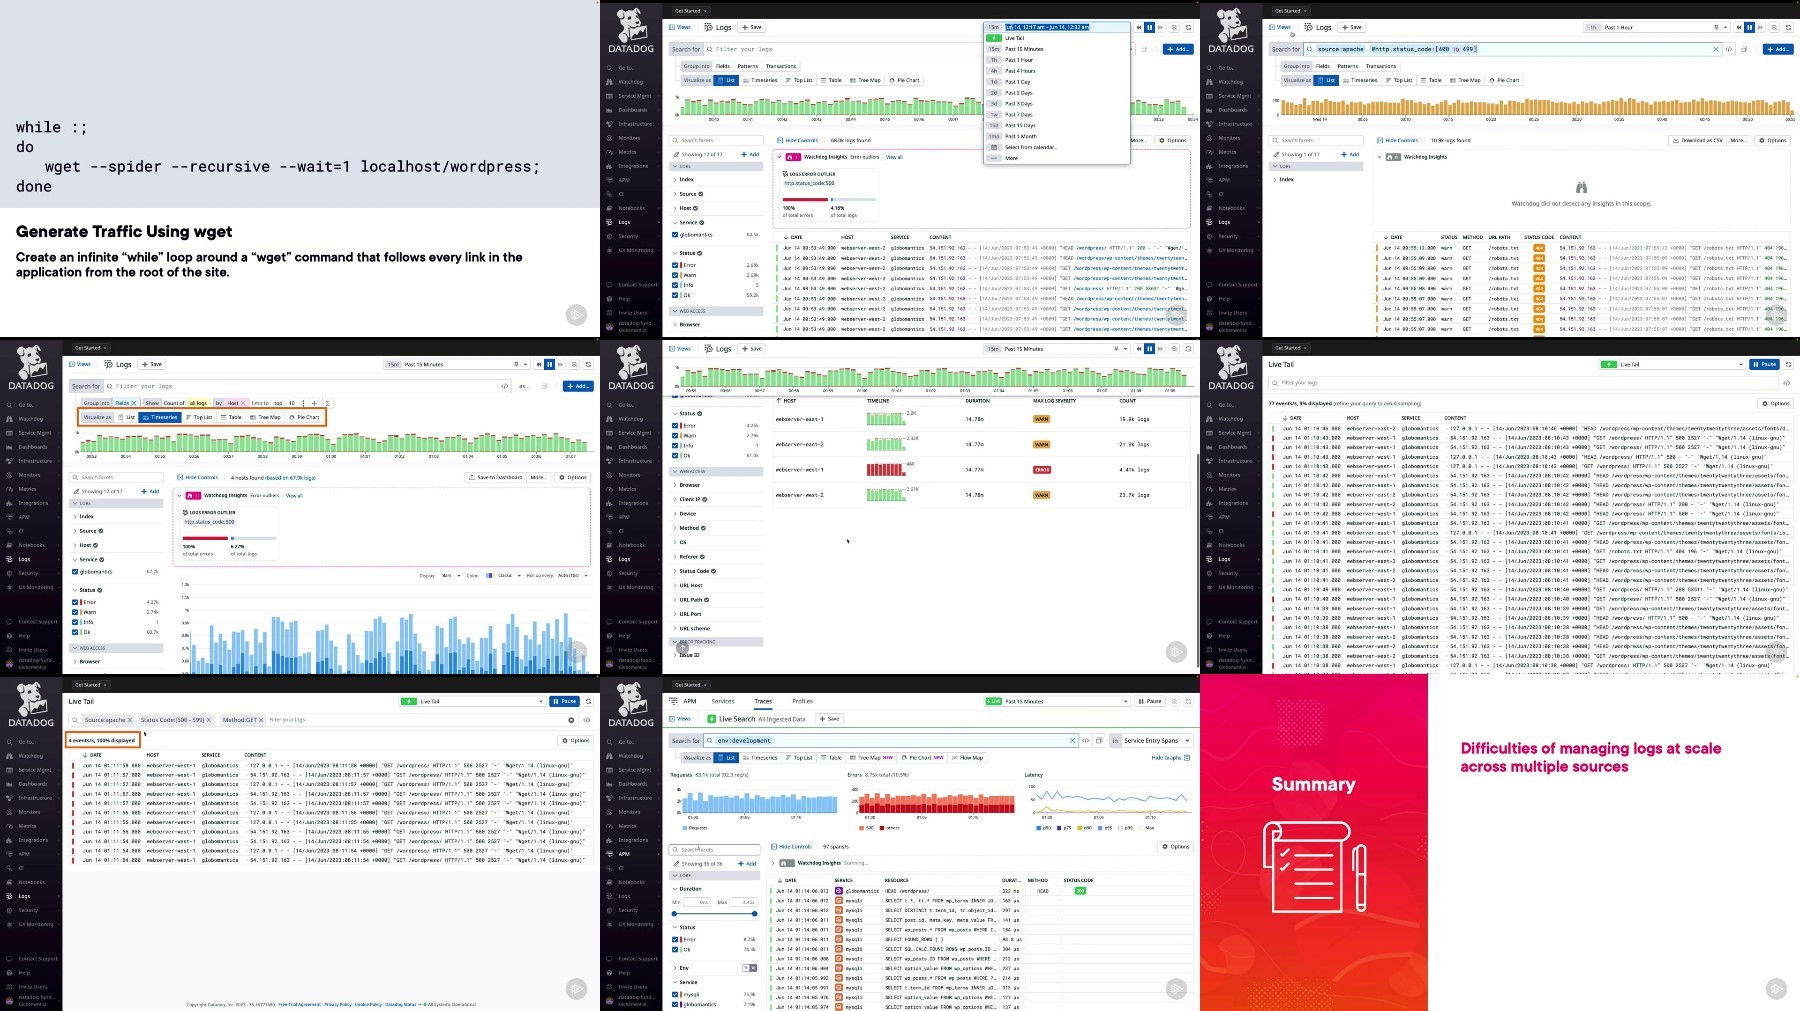Uncheck Ok status in Timeseries logs screenshot
This screenshot has height=1011, width=1800.
coord(76,632)
